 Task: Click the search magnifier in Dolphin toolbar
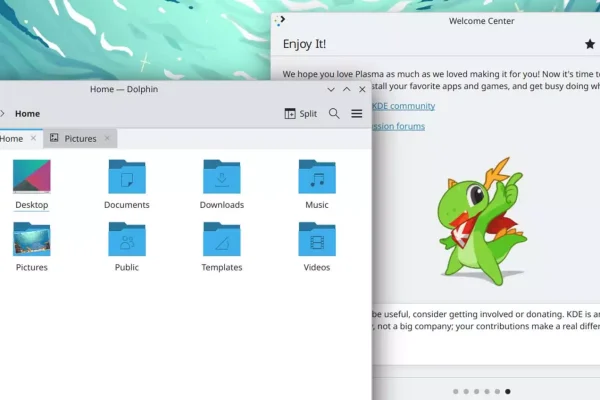(335, 114)
